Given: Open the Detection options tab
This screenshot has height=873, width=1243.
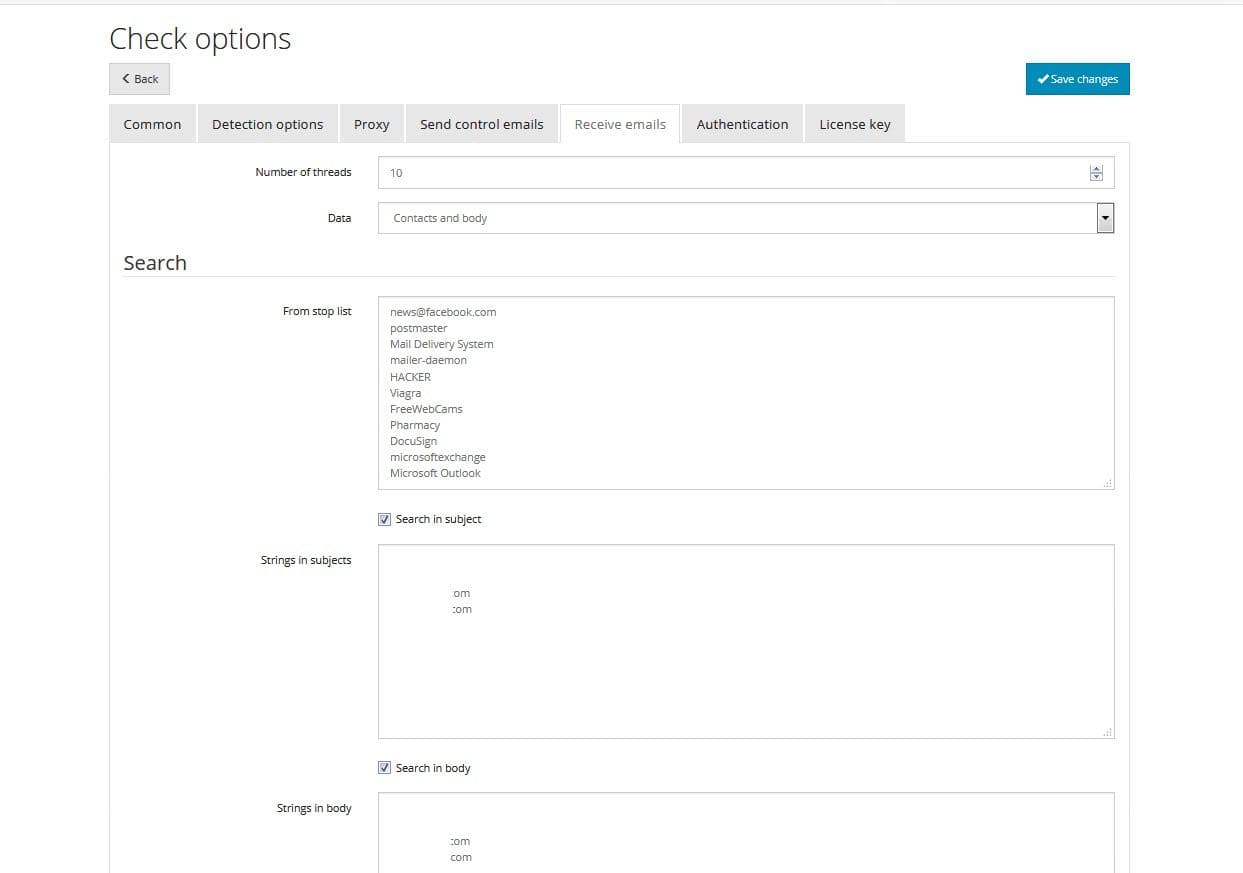Looking at the screenshot, I should [x=267, y=124].
